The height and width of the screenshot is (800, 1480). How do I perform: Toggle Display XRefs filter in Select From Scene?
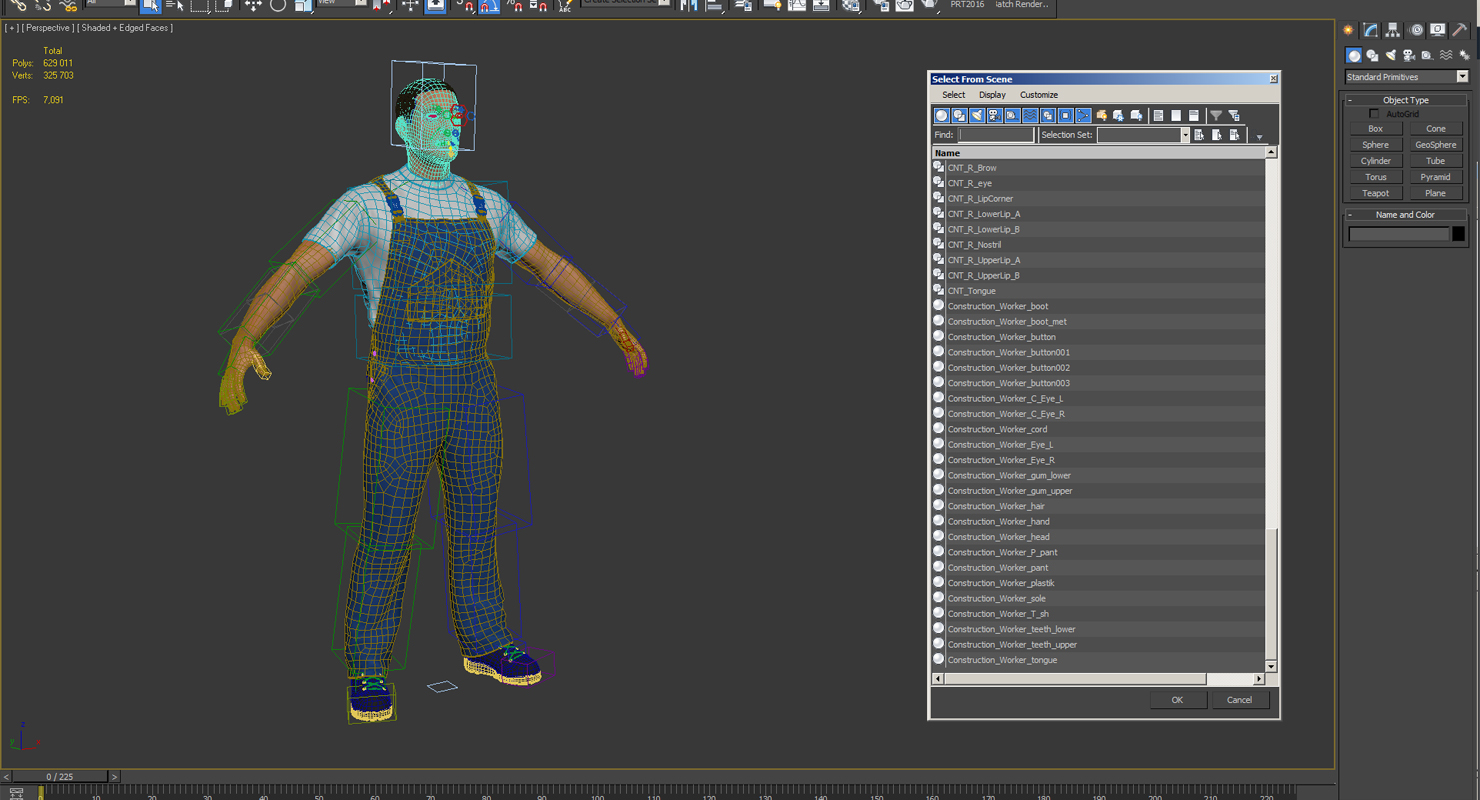click(1065, 116)
